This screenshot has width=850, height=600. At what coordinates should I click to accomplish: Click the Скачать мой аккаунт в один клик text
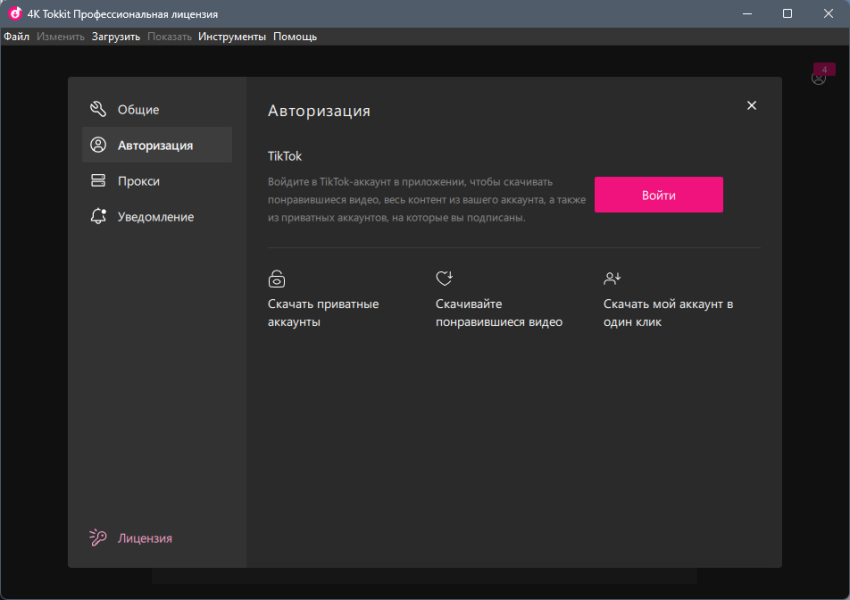(x=668, y=313)
